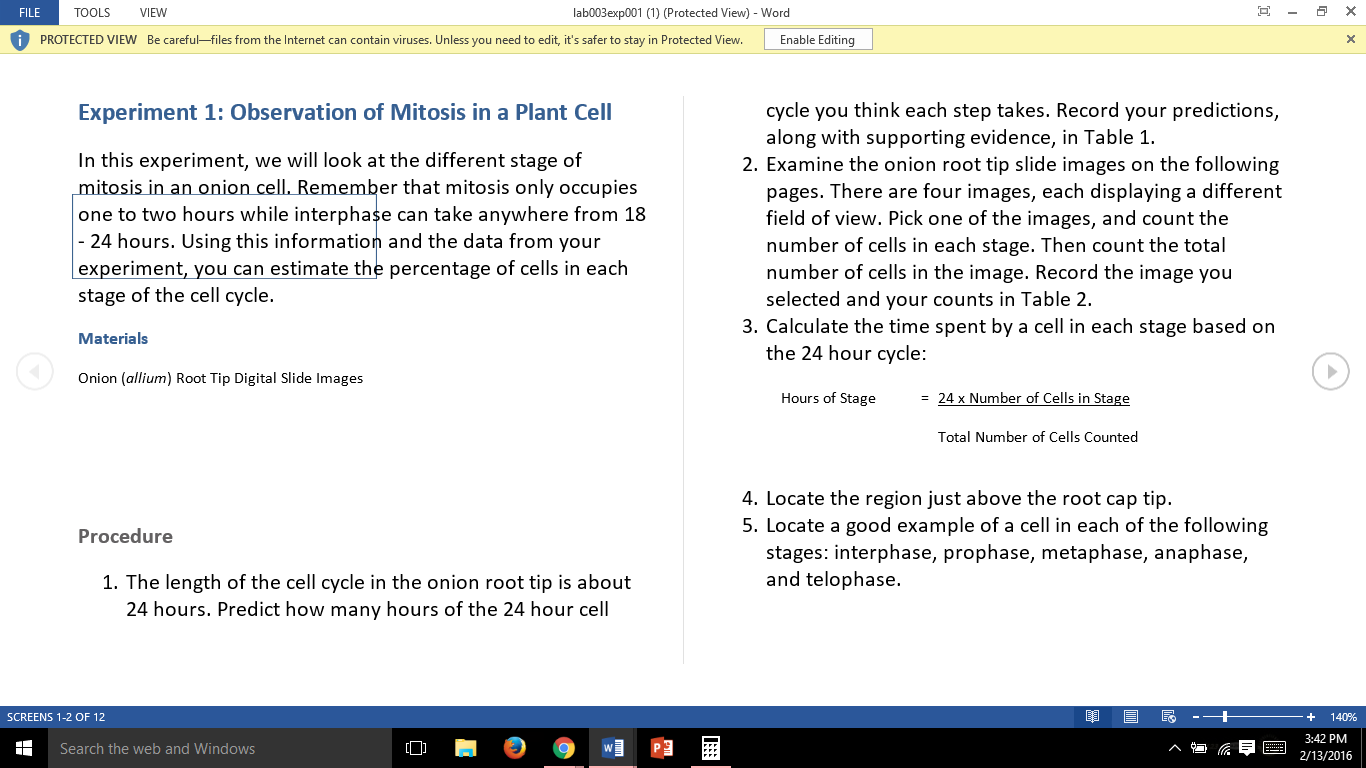Screen dimensions: 1366x768
Task: Close the Word window
Action: click(x=1351, y=12)
